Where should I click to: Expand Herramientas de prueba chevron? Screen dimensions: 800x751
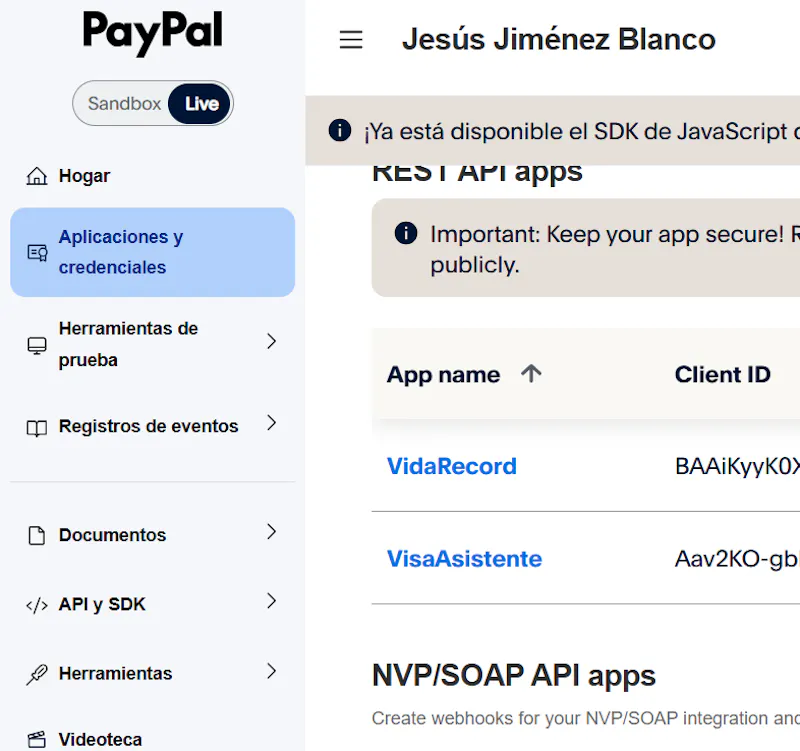271,341
